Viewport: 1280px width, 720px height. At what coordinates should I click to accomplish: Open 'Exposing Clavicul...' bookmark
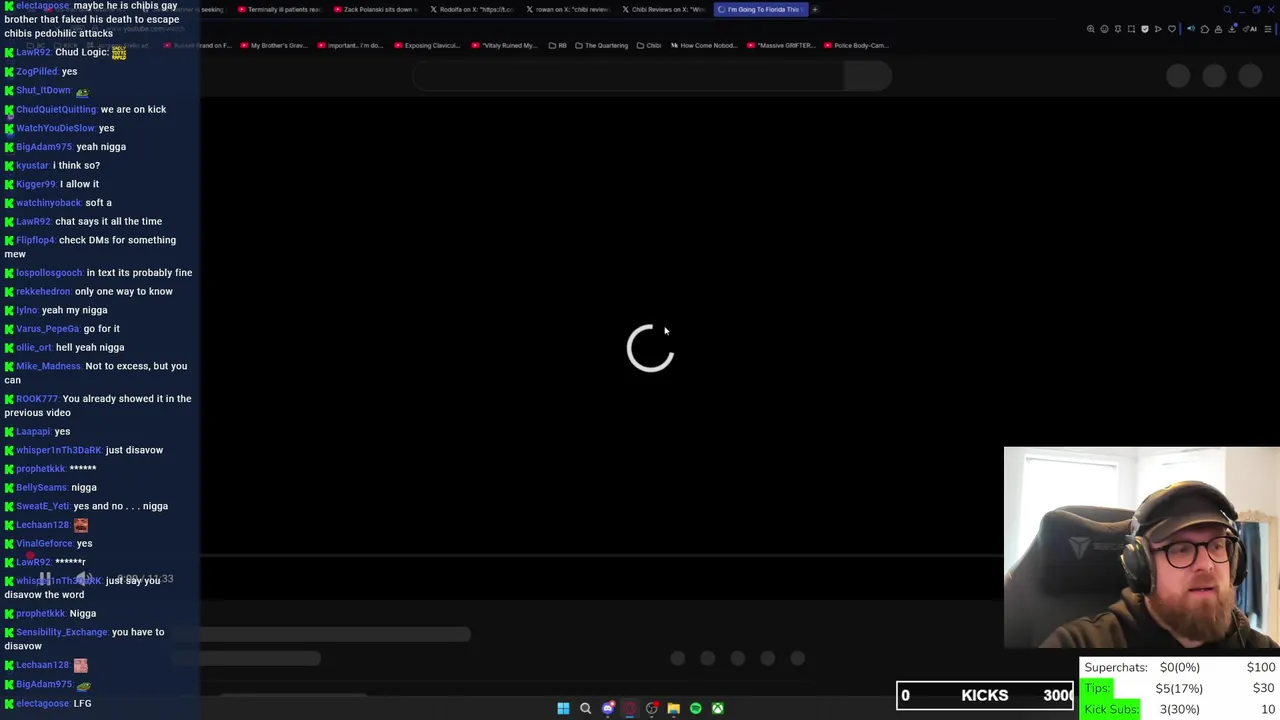pyautogui.click(x=427, y=45)
